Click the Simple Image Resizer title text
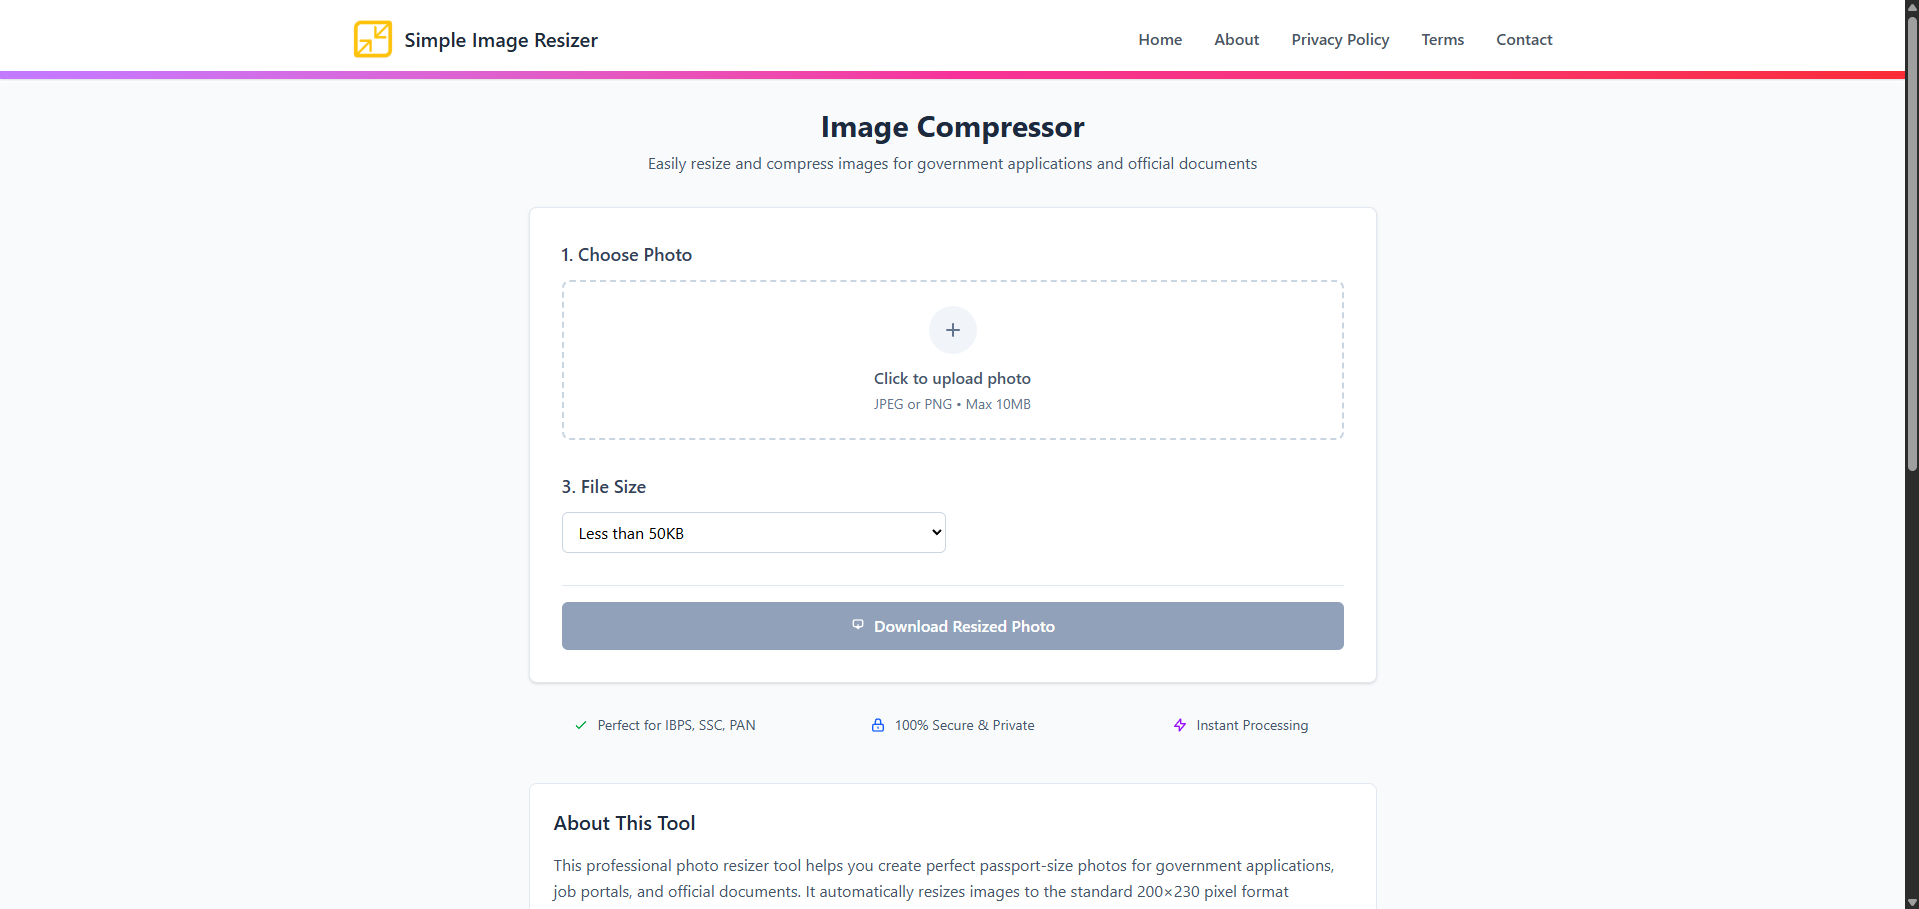The width and height of the screenshot is (1919, 909). pos(500,39)
